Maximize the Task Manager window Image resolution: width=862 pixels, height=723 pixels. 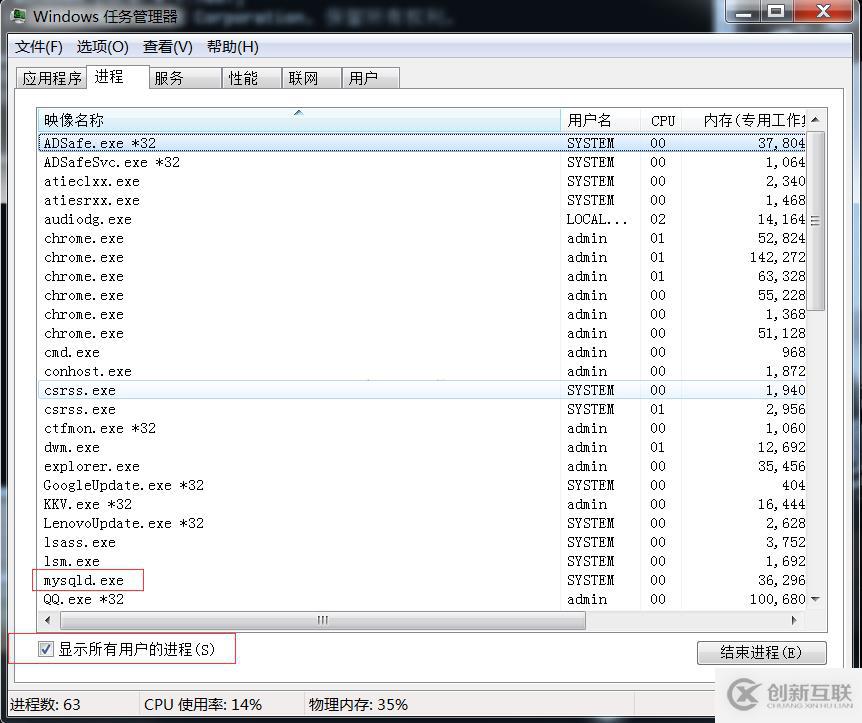tap(776, 11)
